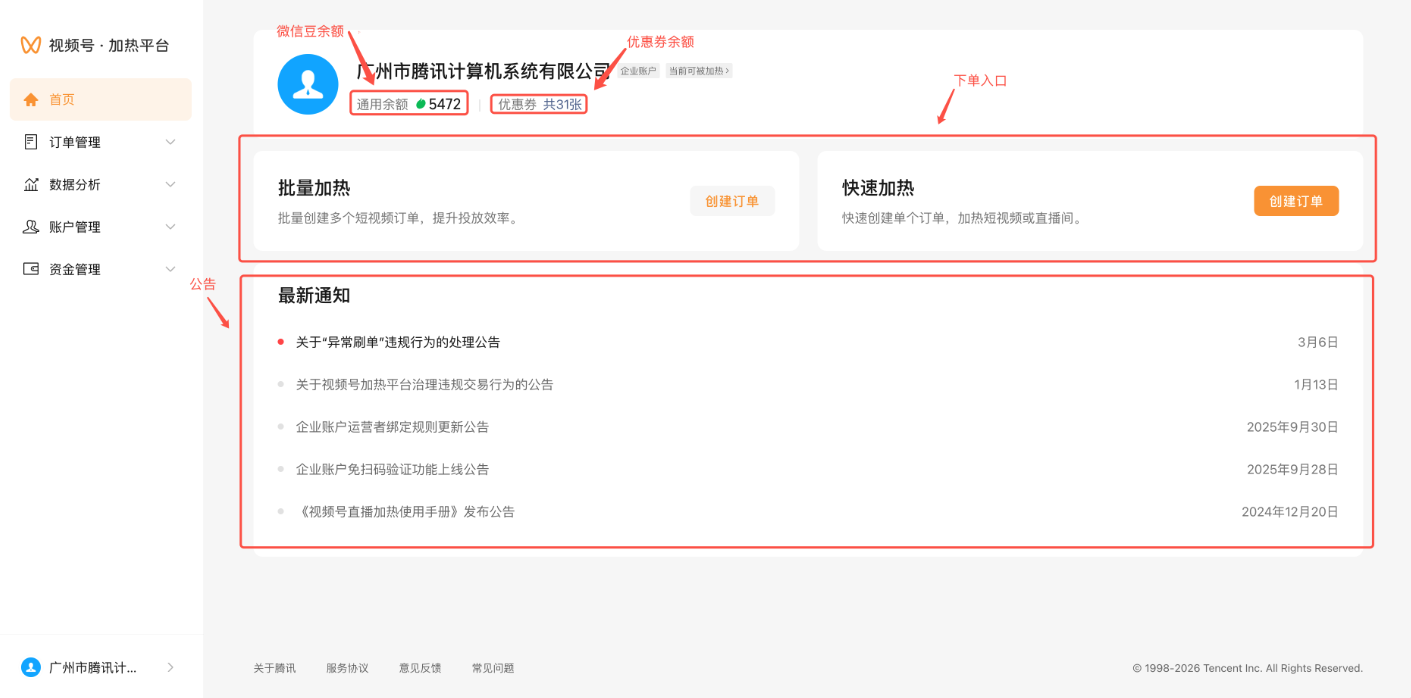Open the 共31张 coupons link
1411x698 pixels.
(563, 104)
